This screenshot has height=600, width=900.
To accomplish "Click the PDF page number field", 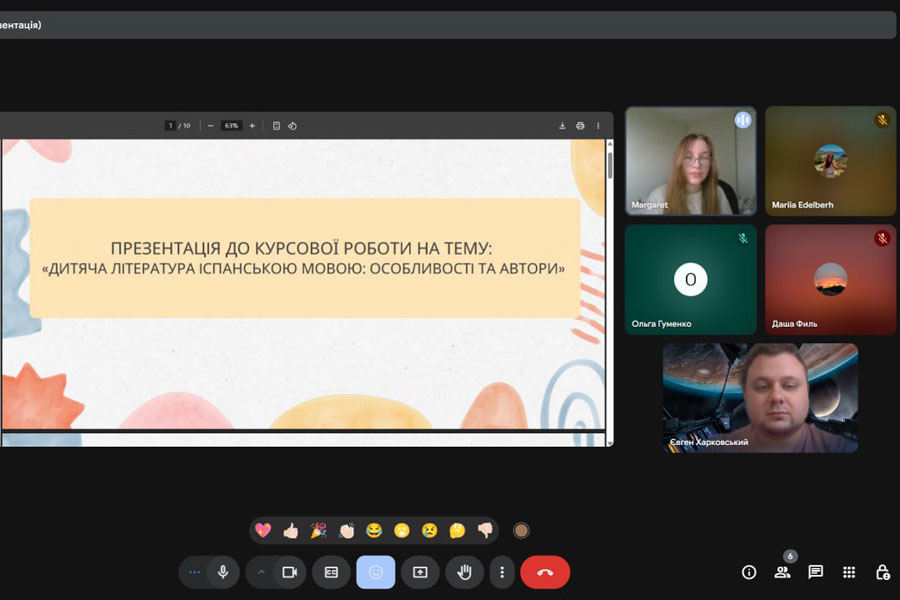I will pos(170,126).
